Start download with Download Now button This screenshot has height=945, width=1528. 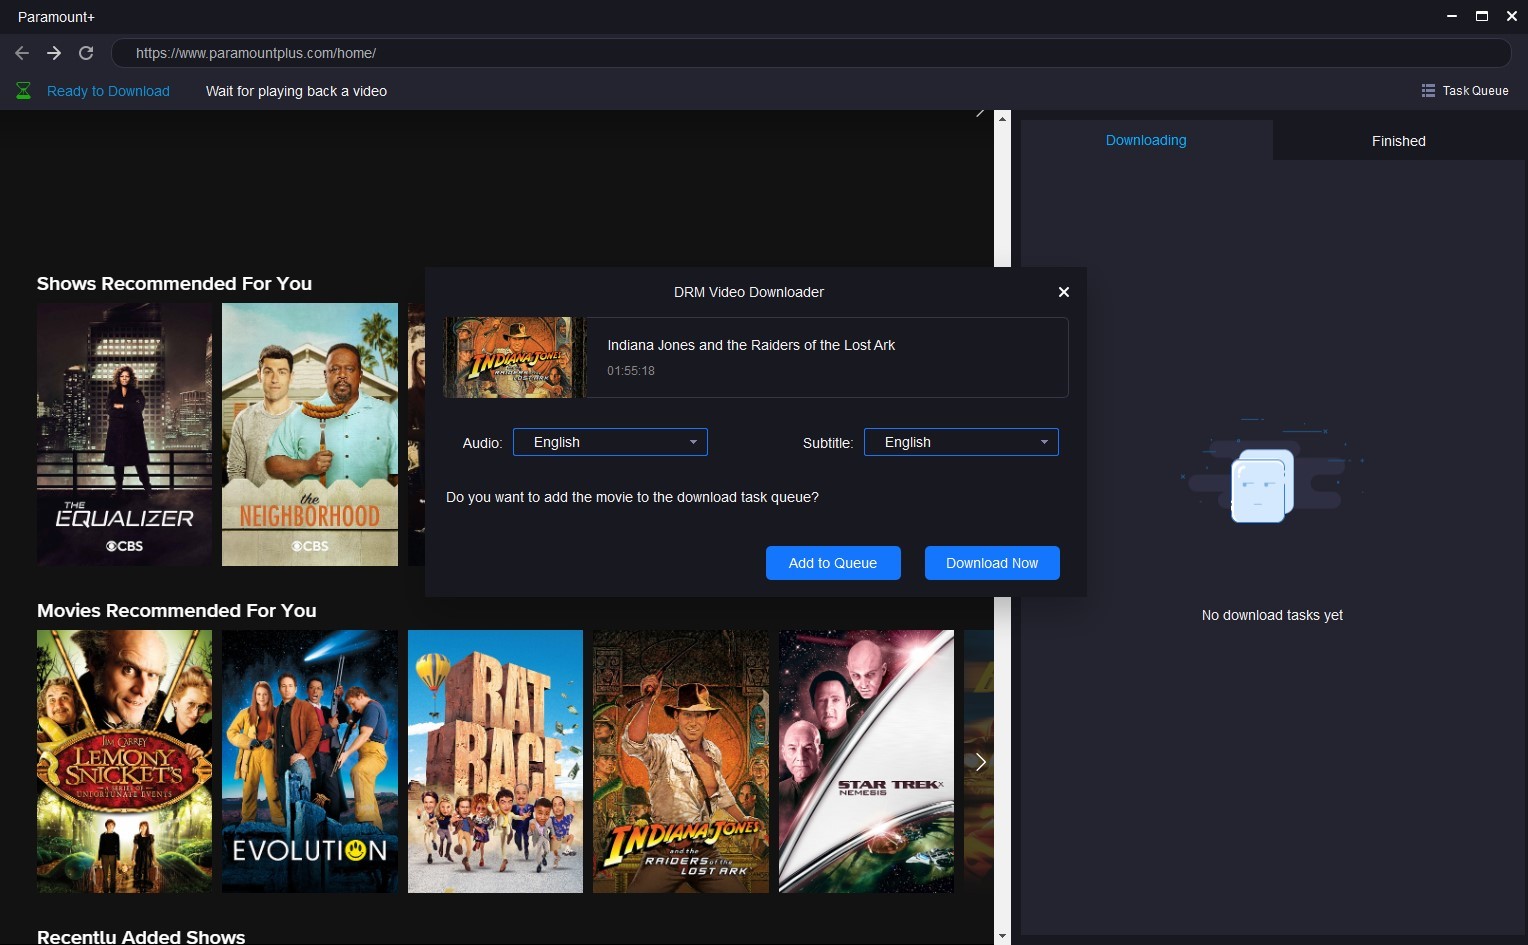tap(992, 563)
